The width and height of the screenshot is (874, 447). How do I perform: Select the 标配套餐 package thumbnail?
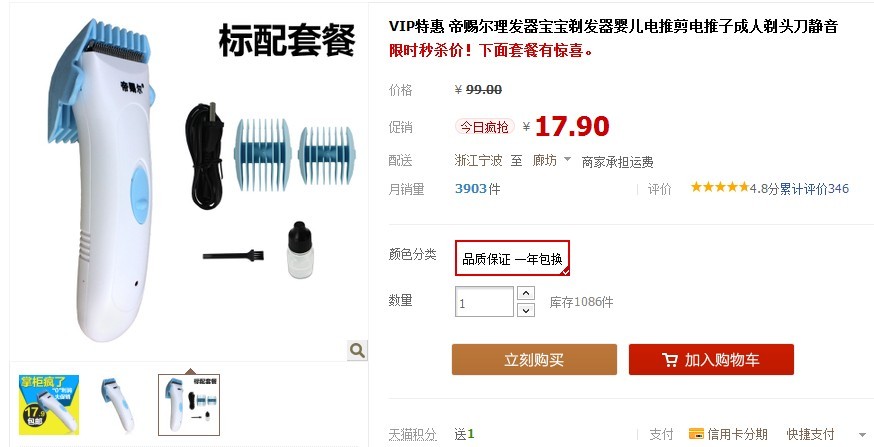pos(189,405)
